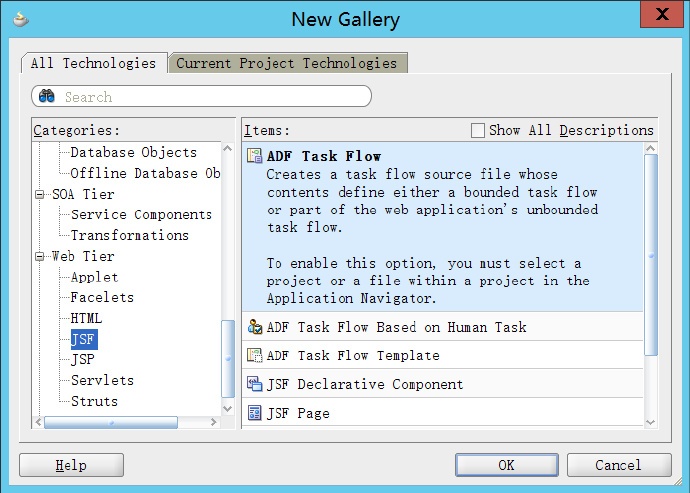
Task: Switch to All Technologies tab
Action: (94, 63)
